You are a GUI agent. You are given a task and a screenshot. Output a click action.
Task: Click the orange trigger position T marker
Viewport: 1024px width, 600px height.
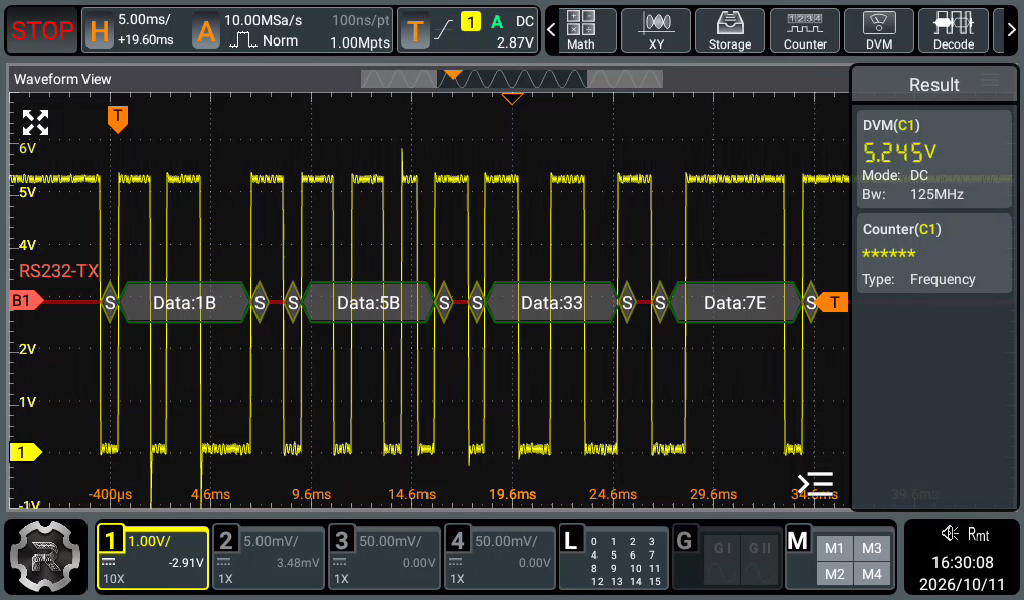click(118, 119)
